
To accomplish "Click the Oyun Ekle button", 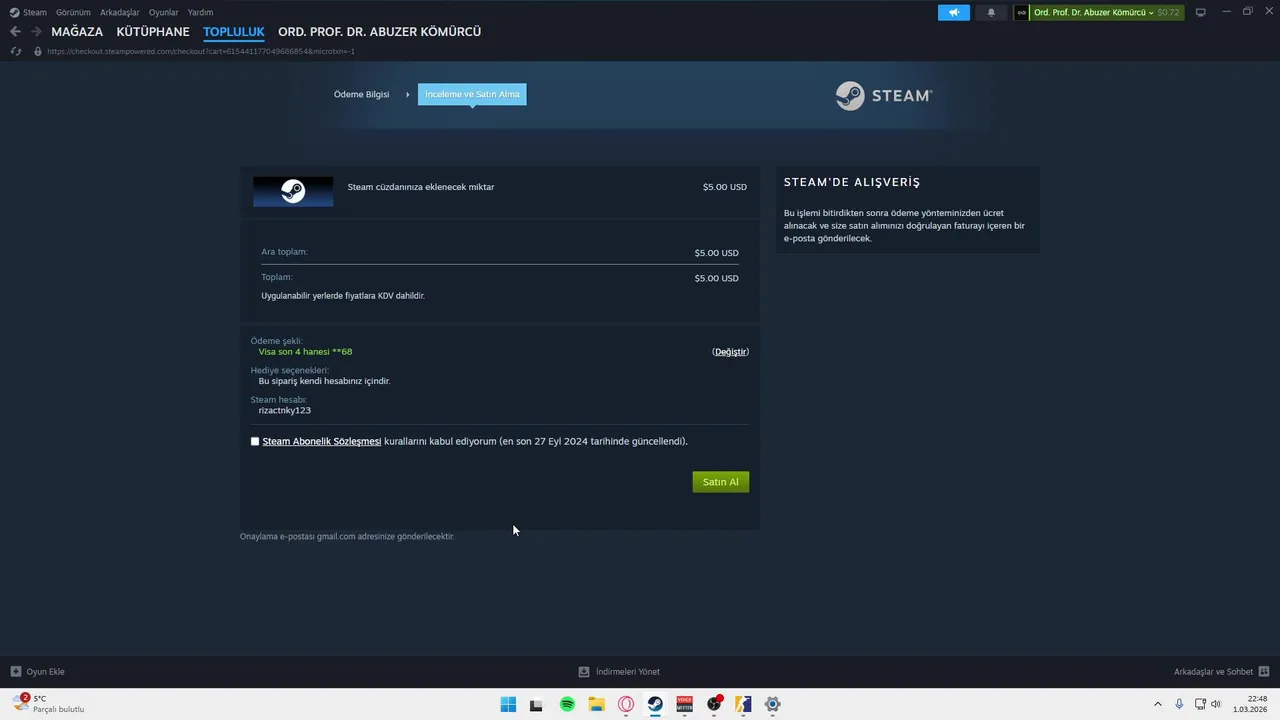I will point(37,672).
